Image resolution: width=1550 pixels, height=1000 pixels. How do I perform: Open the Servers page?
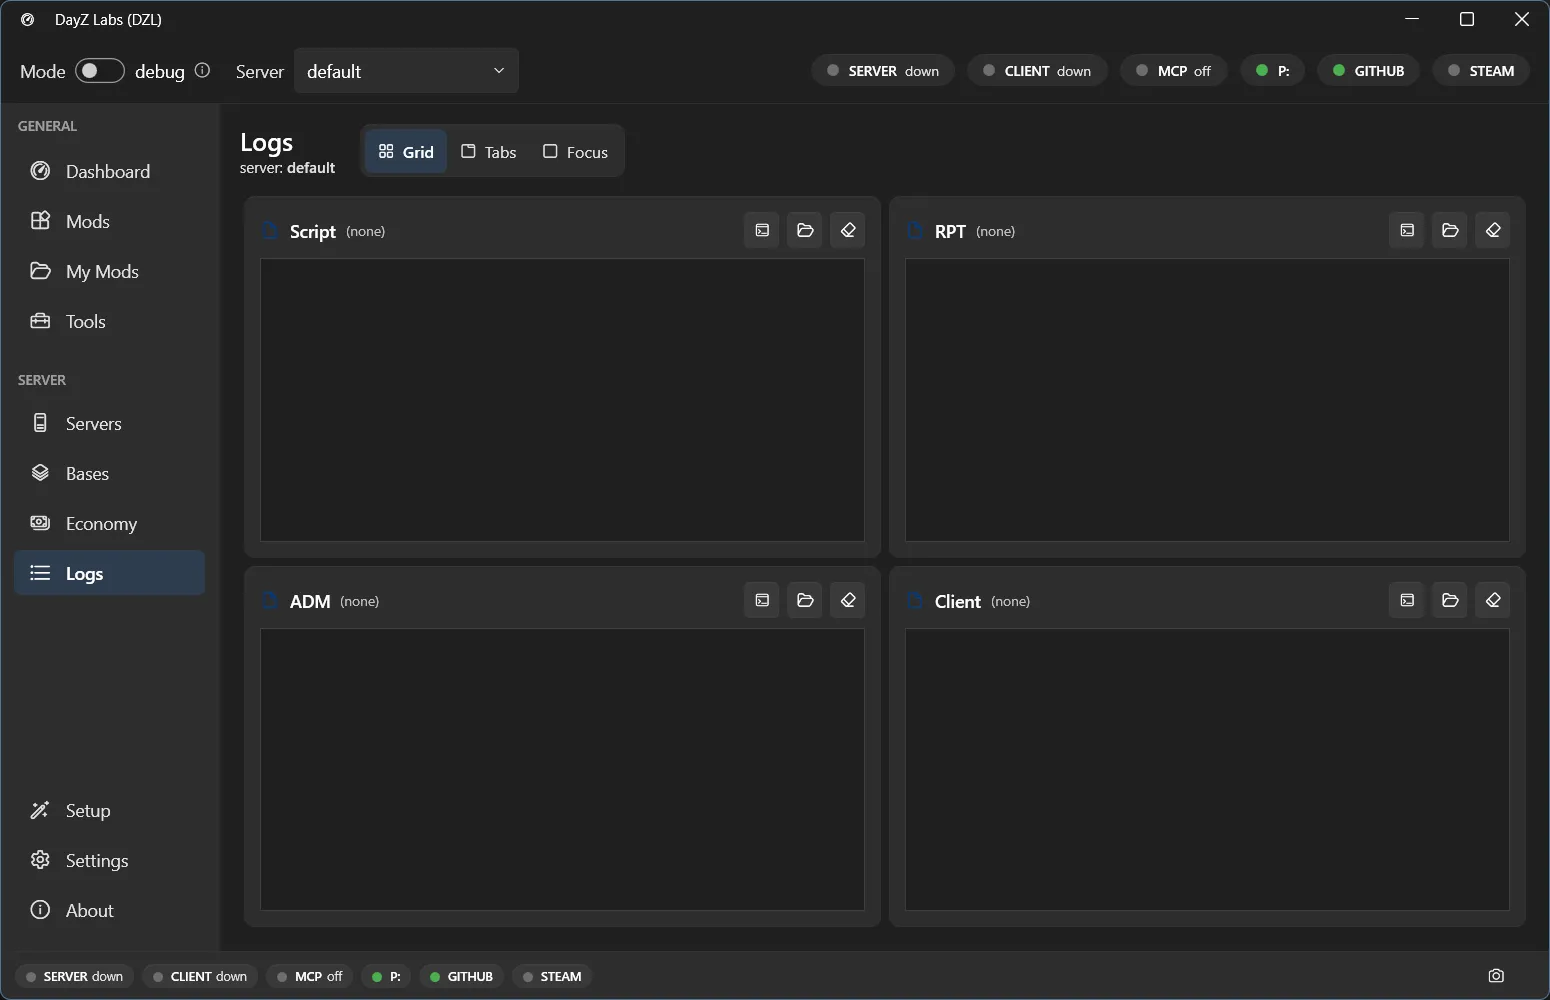109,423
